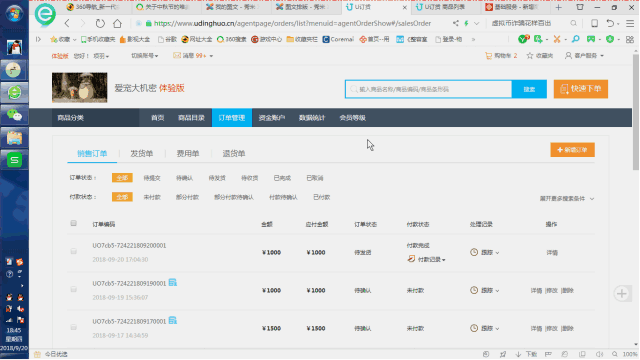Expand tracking dropdown in 170001 order row
Image resolution: width=640 pixels, height=360 pixels.
(x=490, y=329)
